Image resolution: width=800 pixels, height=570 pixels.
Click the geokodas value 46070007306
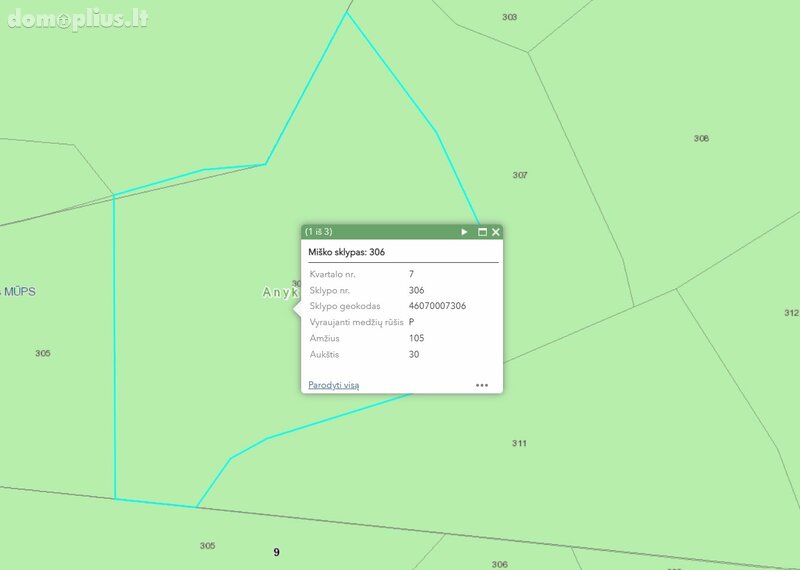tap(437, 306)
